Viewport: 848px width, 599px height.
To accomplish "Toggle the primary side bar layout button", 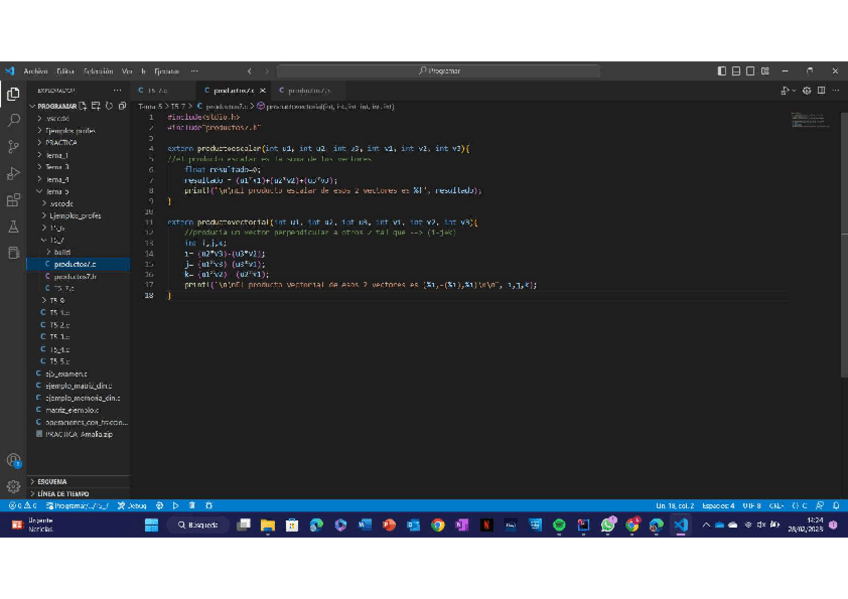I will pos(722,71).
